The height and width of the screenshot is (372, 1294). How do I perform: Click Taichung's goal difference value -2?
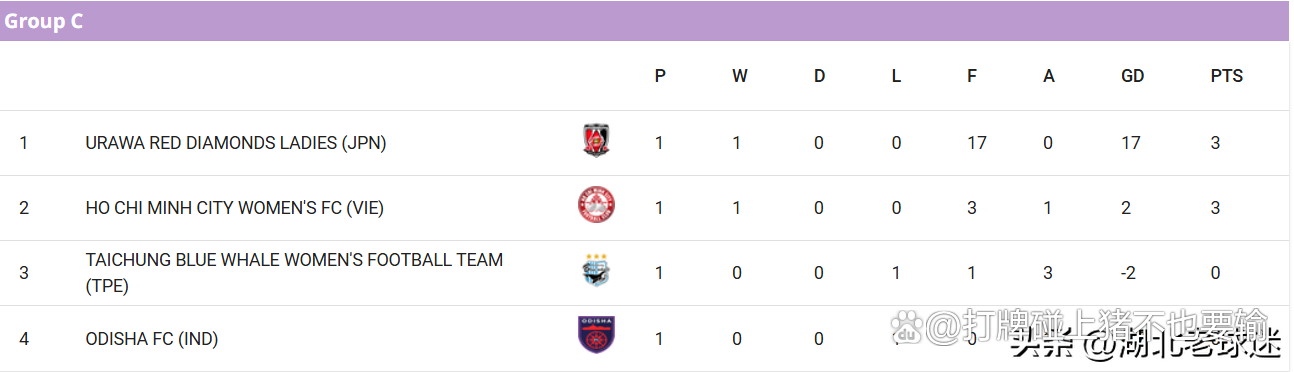pos(1129,273)
